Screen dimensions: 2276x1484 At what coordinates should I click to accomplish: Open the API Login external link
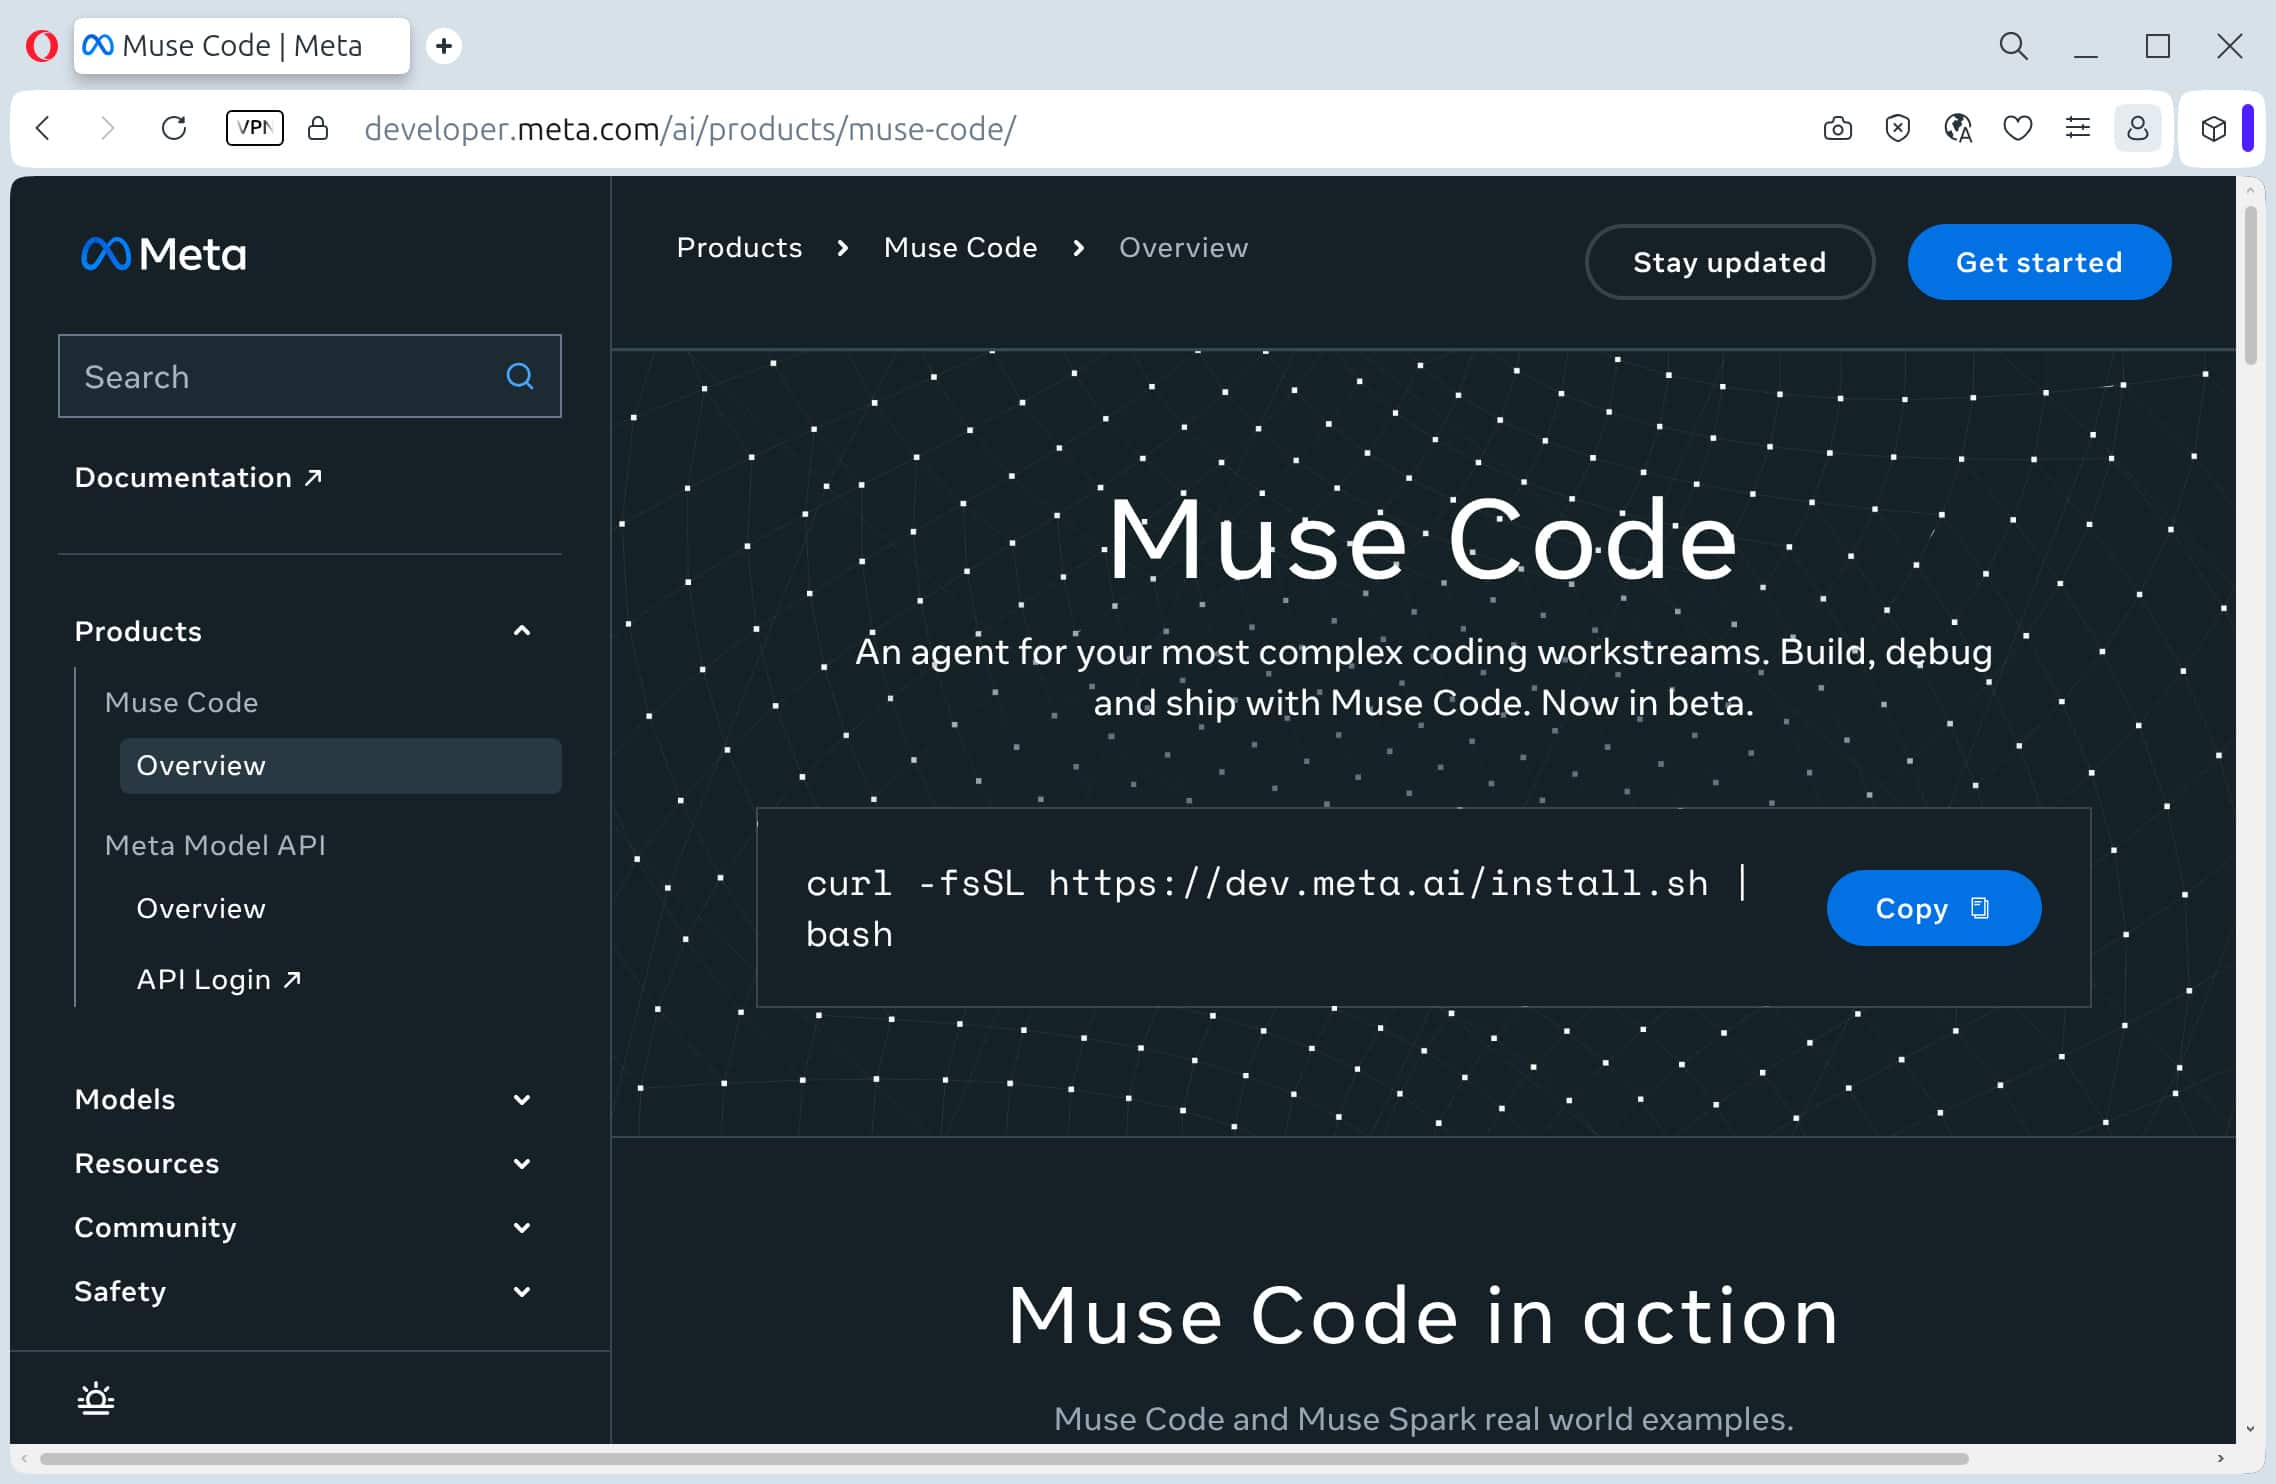[x=219, y=979]
